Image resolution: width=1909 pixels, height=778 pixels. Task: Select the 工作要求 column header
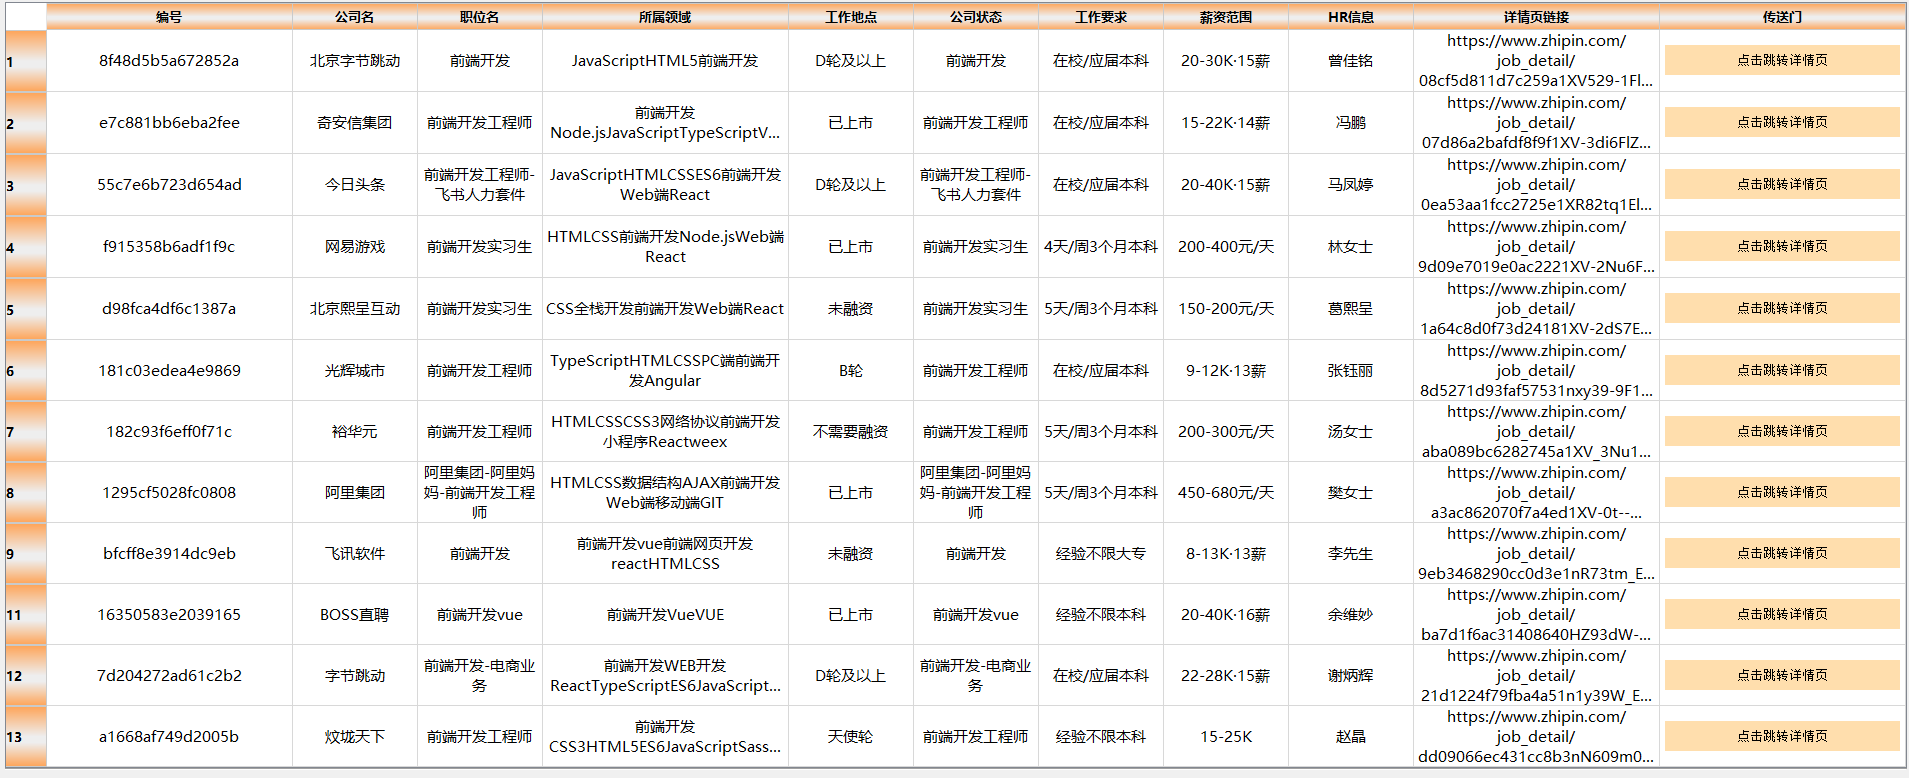(x=1100, y=17)
